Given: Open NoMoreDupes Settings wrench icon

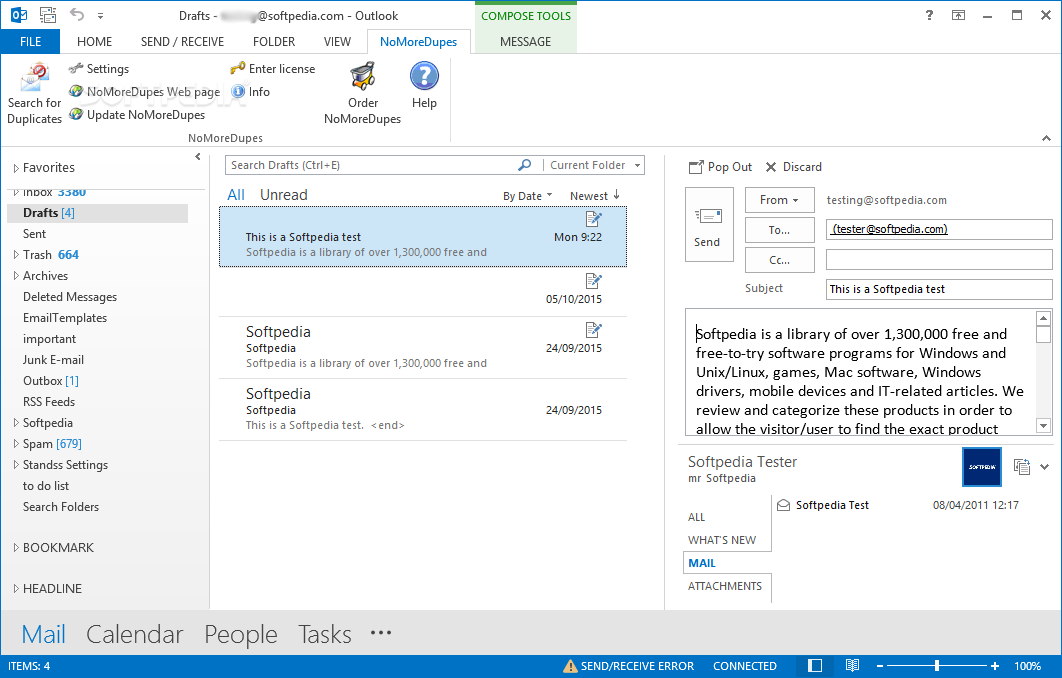Looking at the screenshot, I should [76, 68].
